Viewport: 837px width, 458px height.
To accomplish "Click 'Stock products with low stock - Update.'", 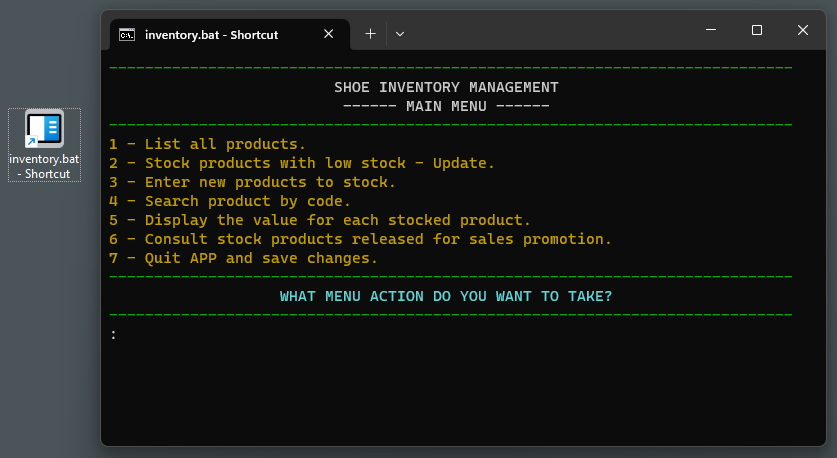I will click(302, 163).
